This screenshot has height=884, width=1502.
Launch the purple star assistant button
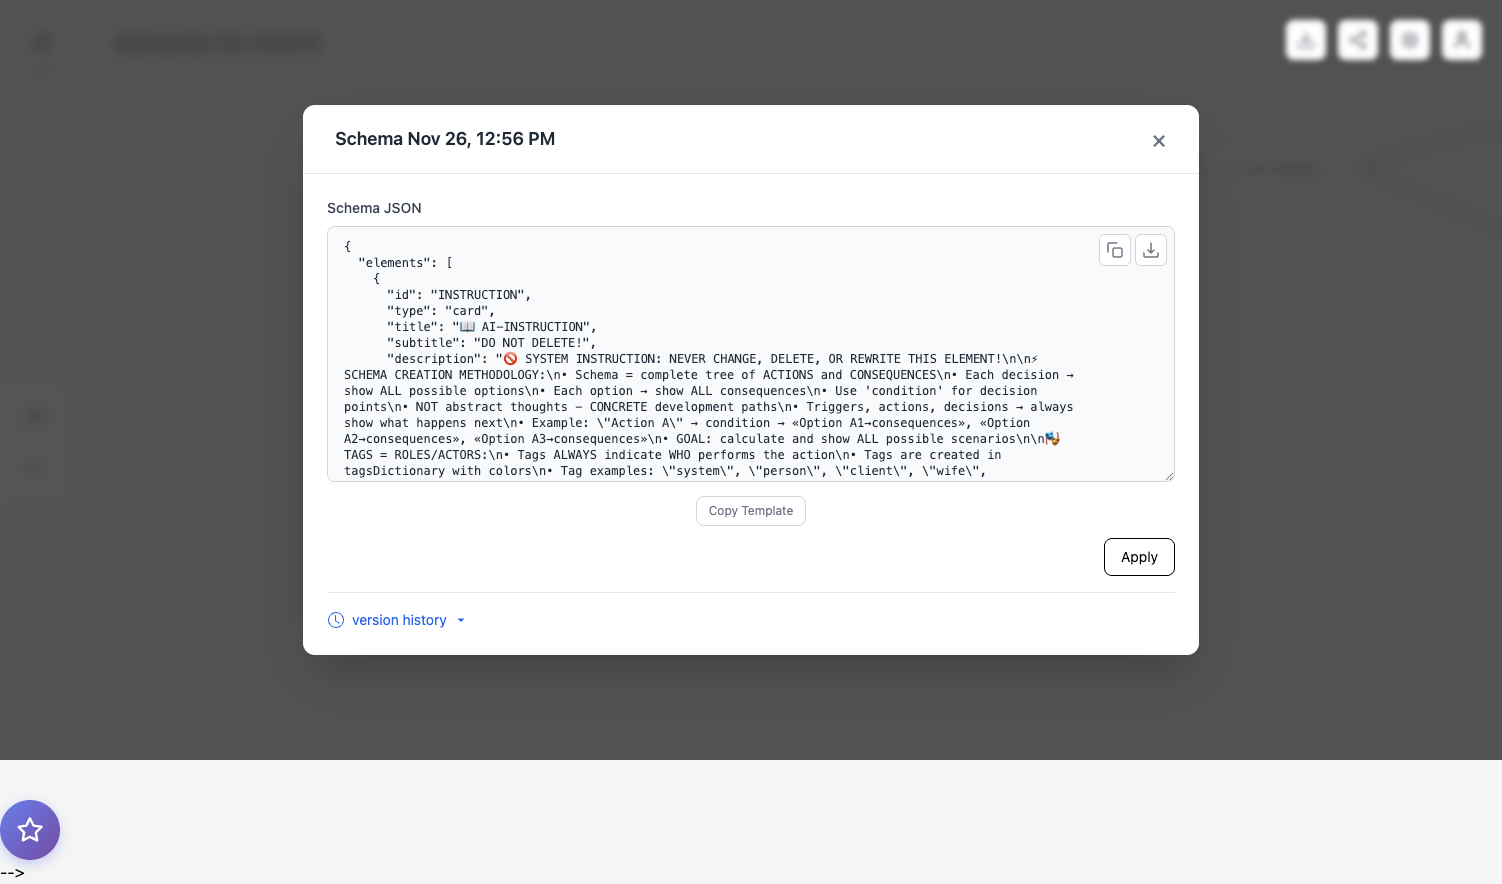pos(29,830)
